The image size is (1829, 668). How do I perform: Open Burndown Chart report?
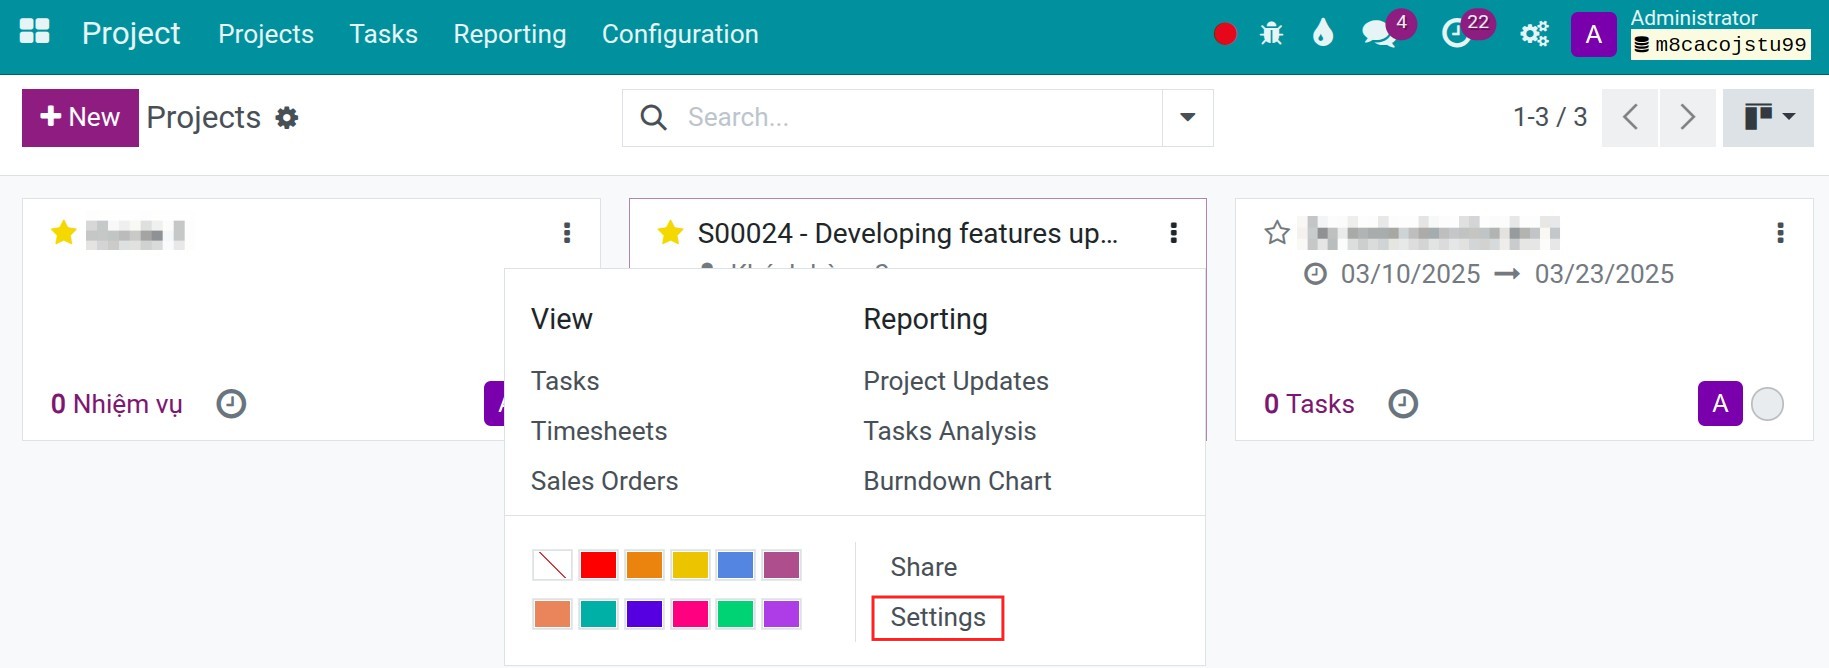(957, 481)
